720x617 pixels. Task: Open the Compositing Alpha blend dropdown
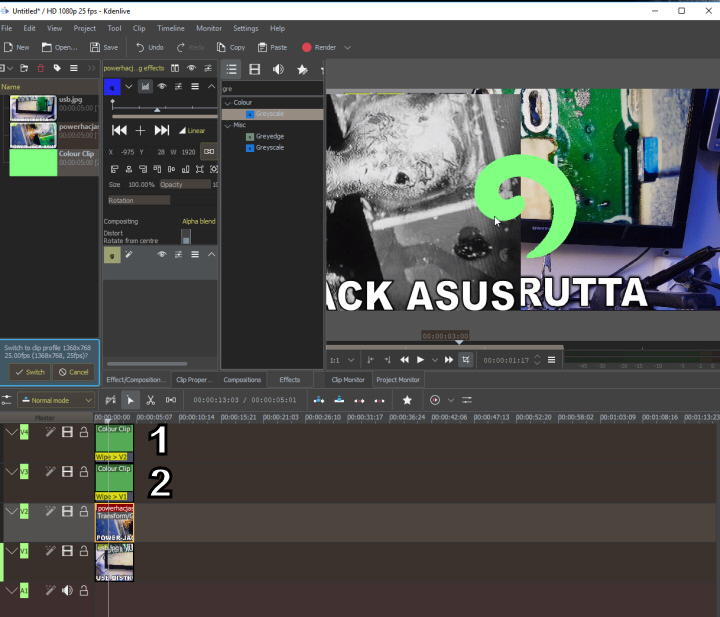point(198,221)
